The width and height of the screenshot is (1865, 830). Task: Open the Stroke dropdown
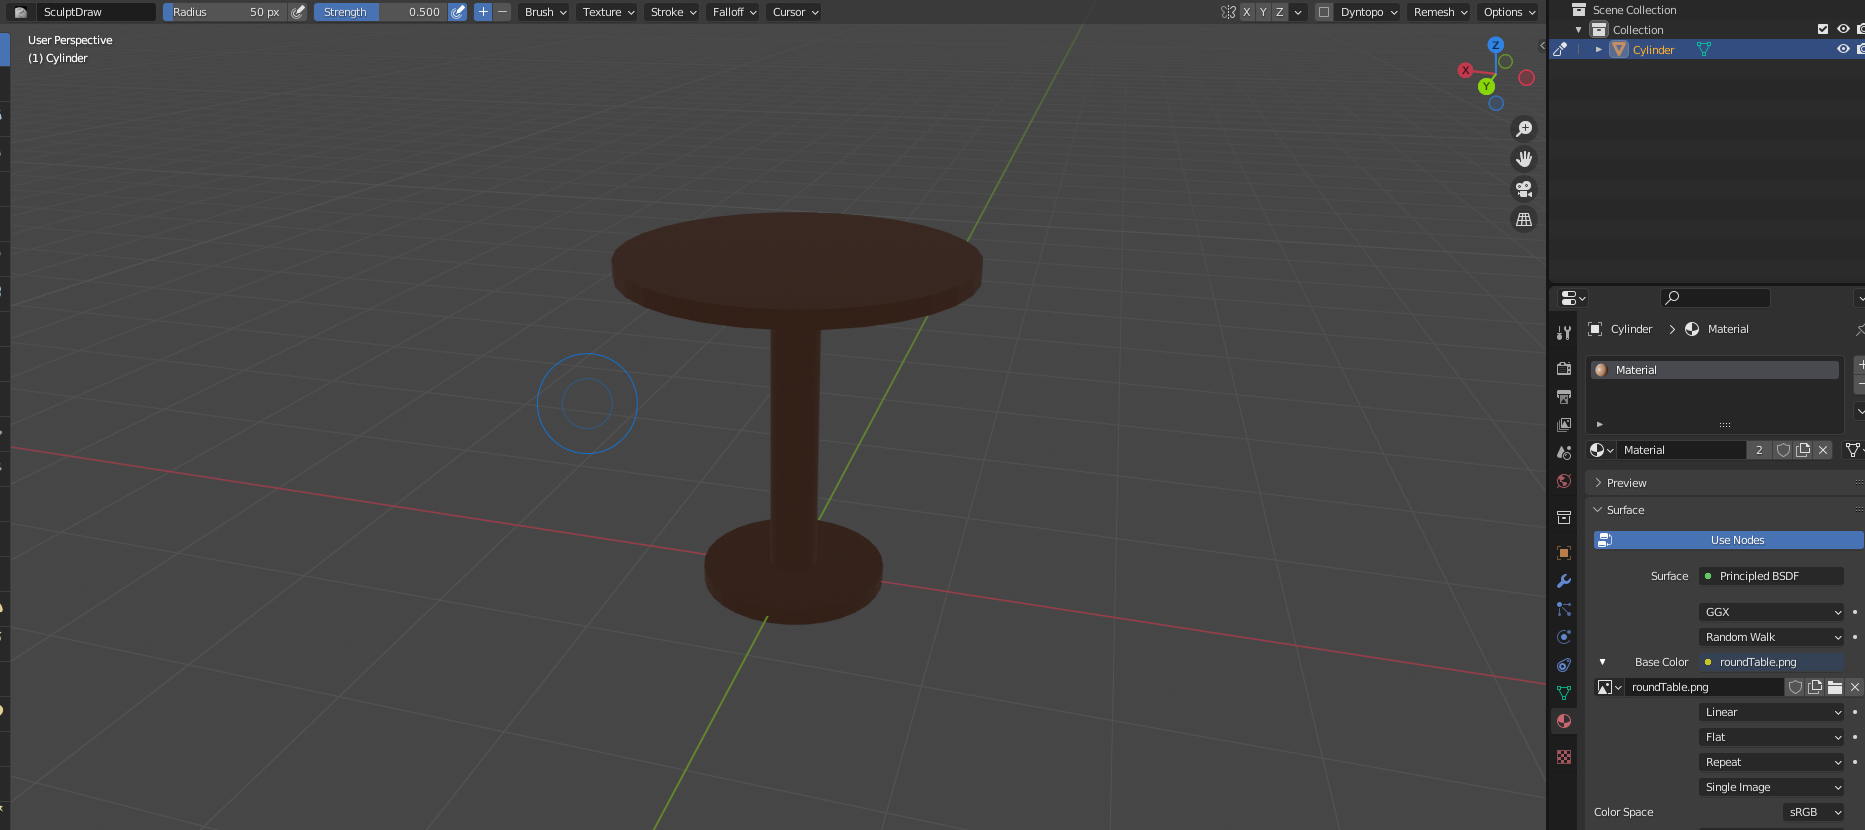[x=673, y=12]
